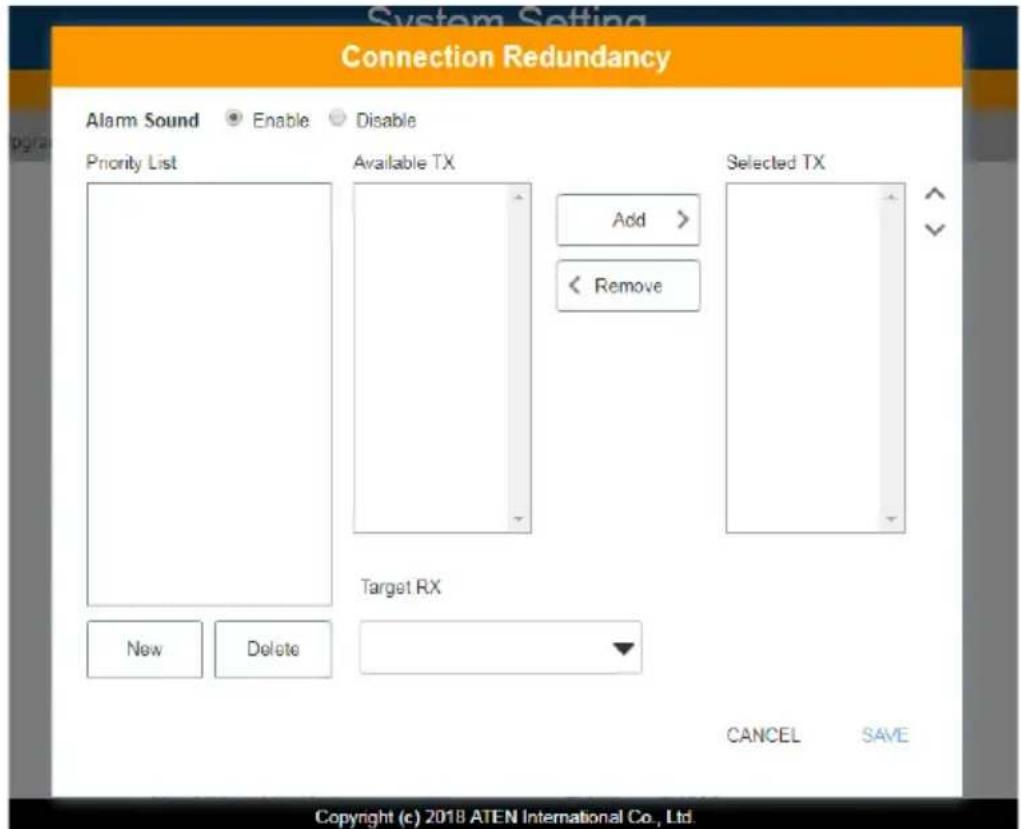The image size is (1021, 829).
Task: Click the Connection Redundancy title
Action: [506, 57]
